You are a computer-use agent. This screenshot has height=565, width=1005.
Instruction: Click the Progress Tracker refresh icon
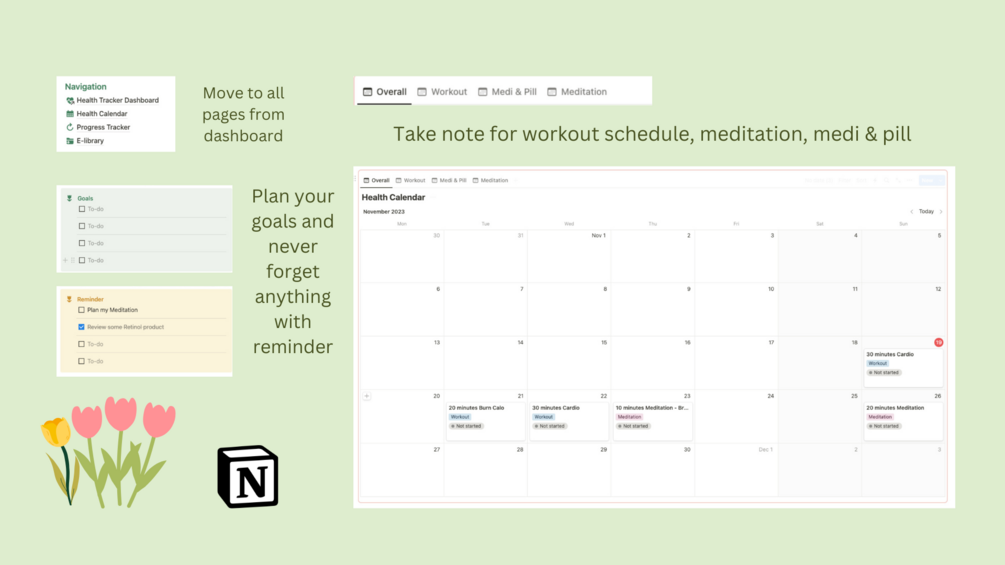70,127
